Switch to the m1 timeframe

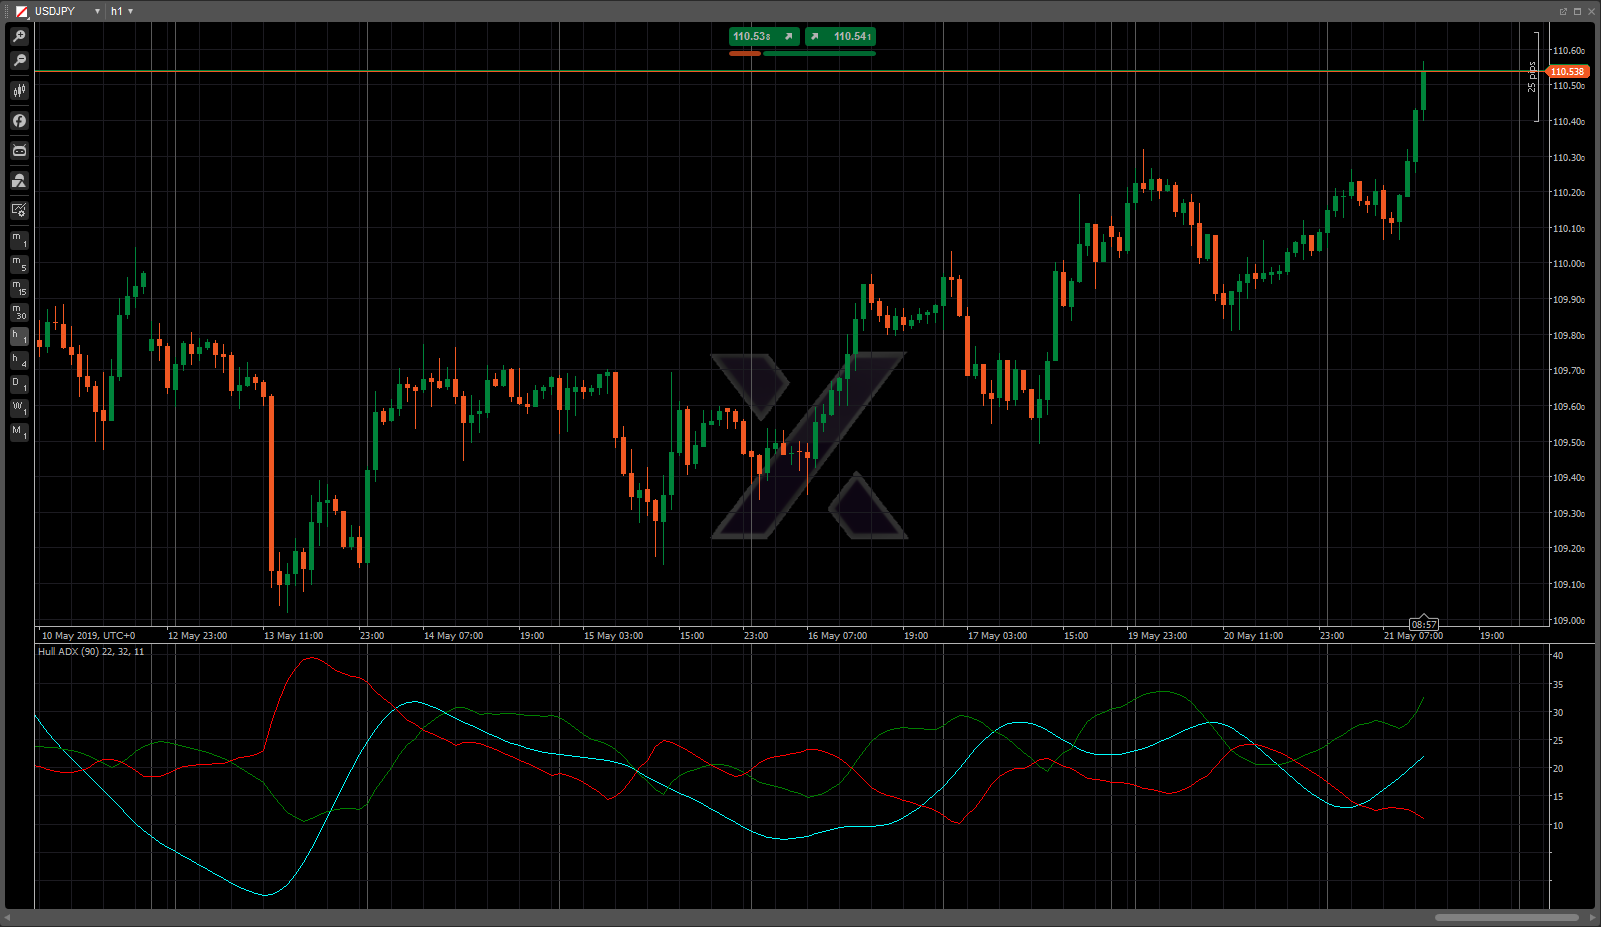(x=19, y=240)
